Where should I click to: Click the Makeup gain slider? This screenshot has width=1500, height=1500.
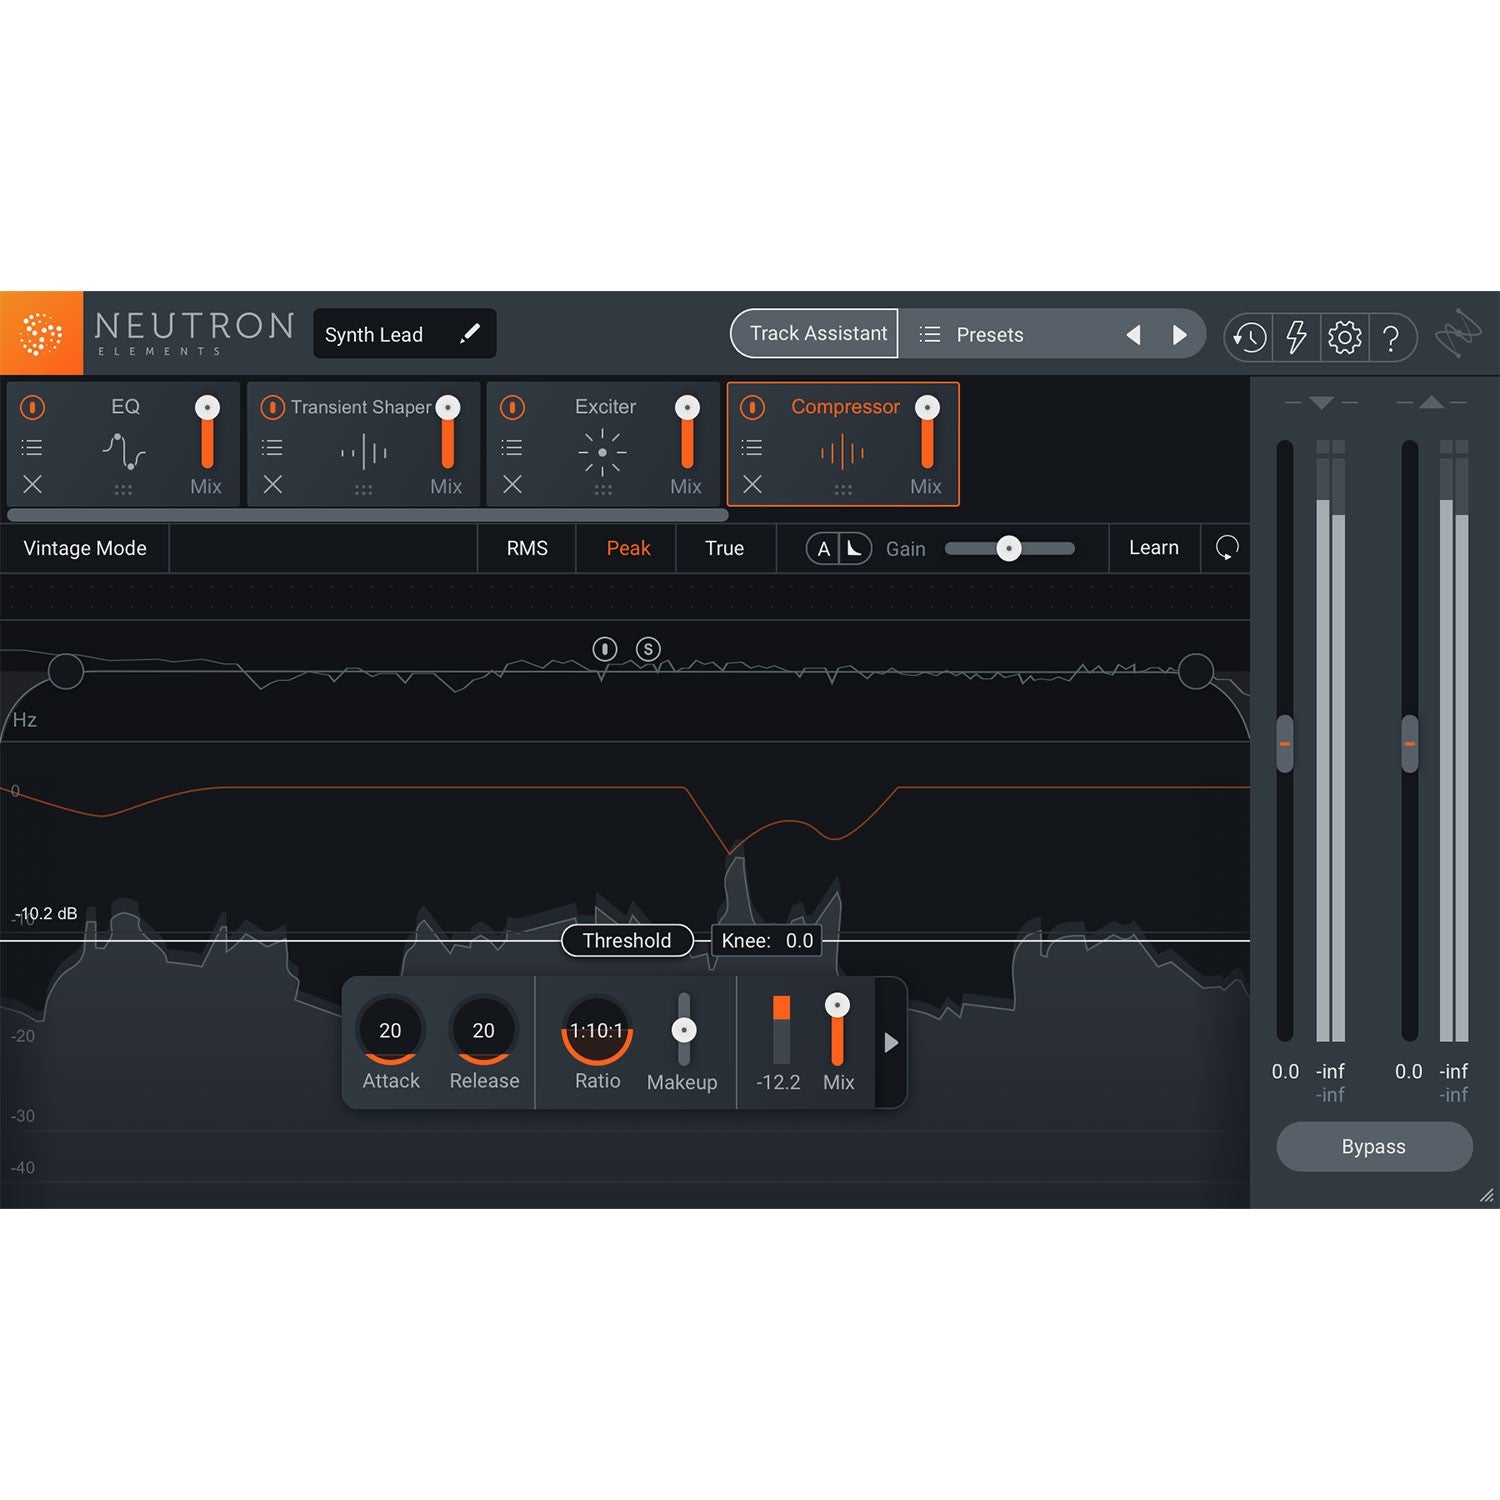point(684,1030)
